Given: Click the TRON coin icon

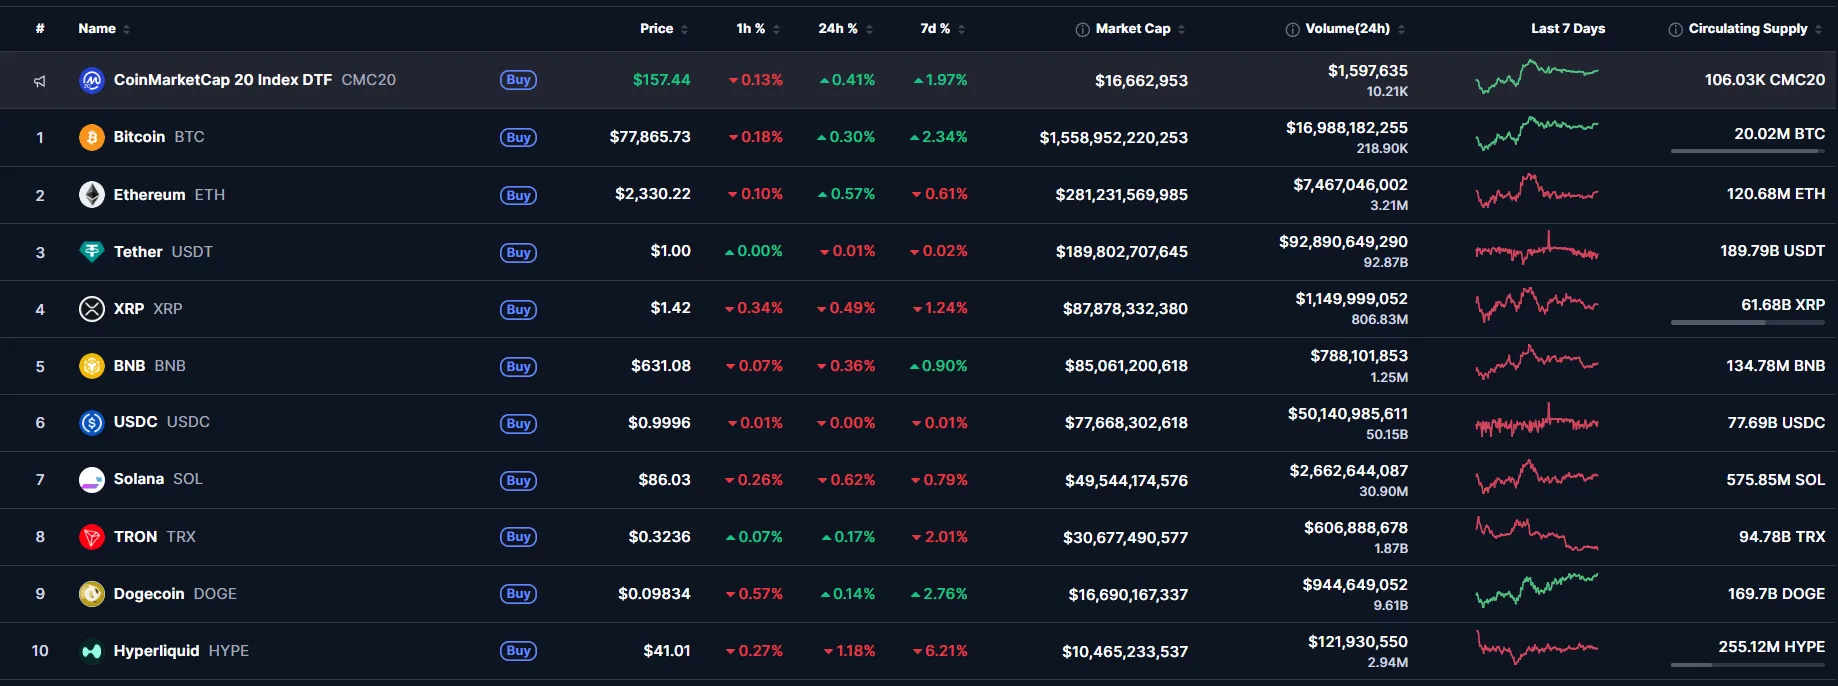Looking at the screenshot, I should [91, 537].
